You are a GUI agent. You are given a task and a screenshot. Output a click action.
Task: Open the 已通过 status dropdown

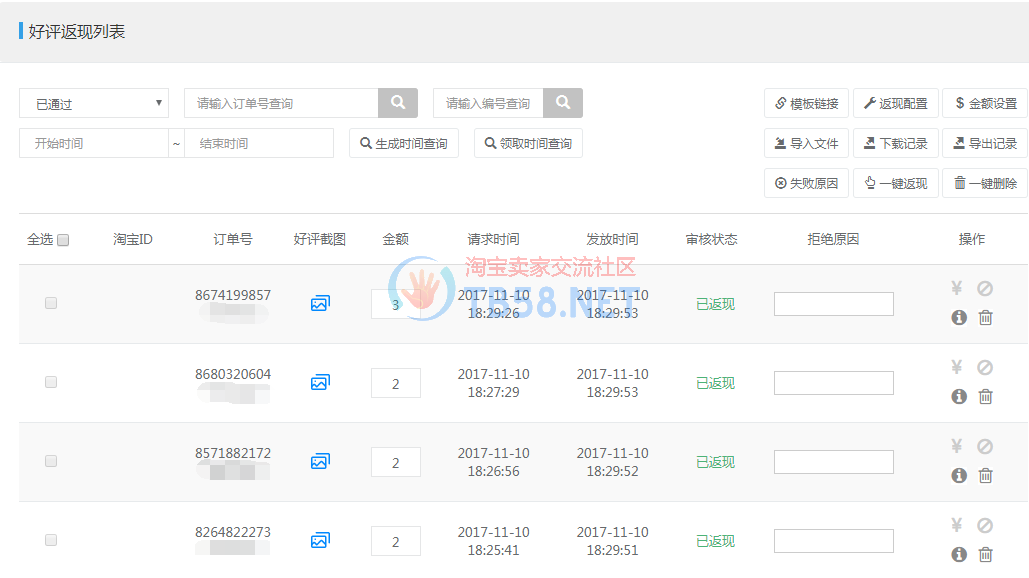click(x=94, y=103)
